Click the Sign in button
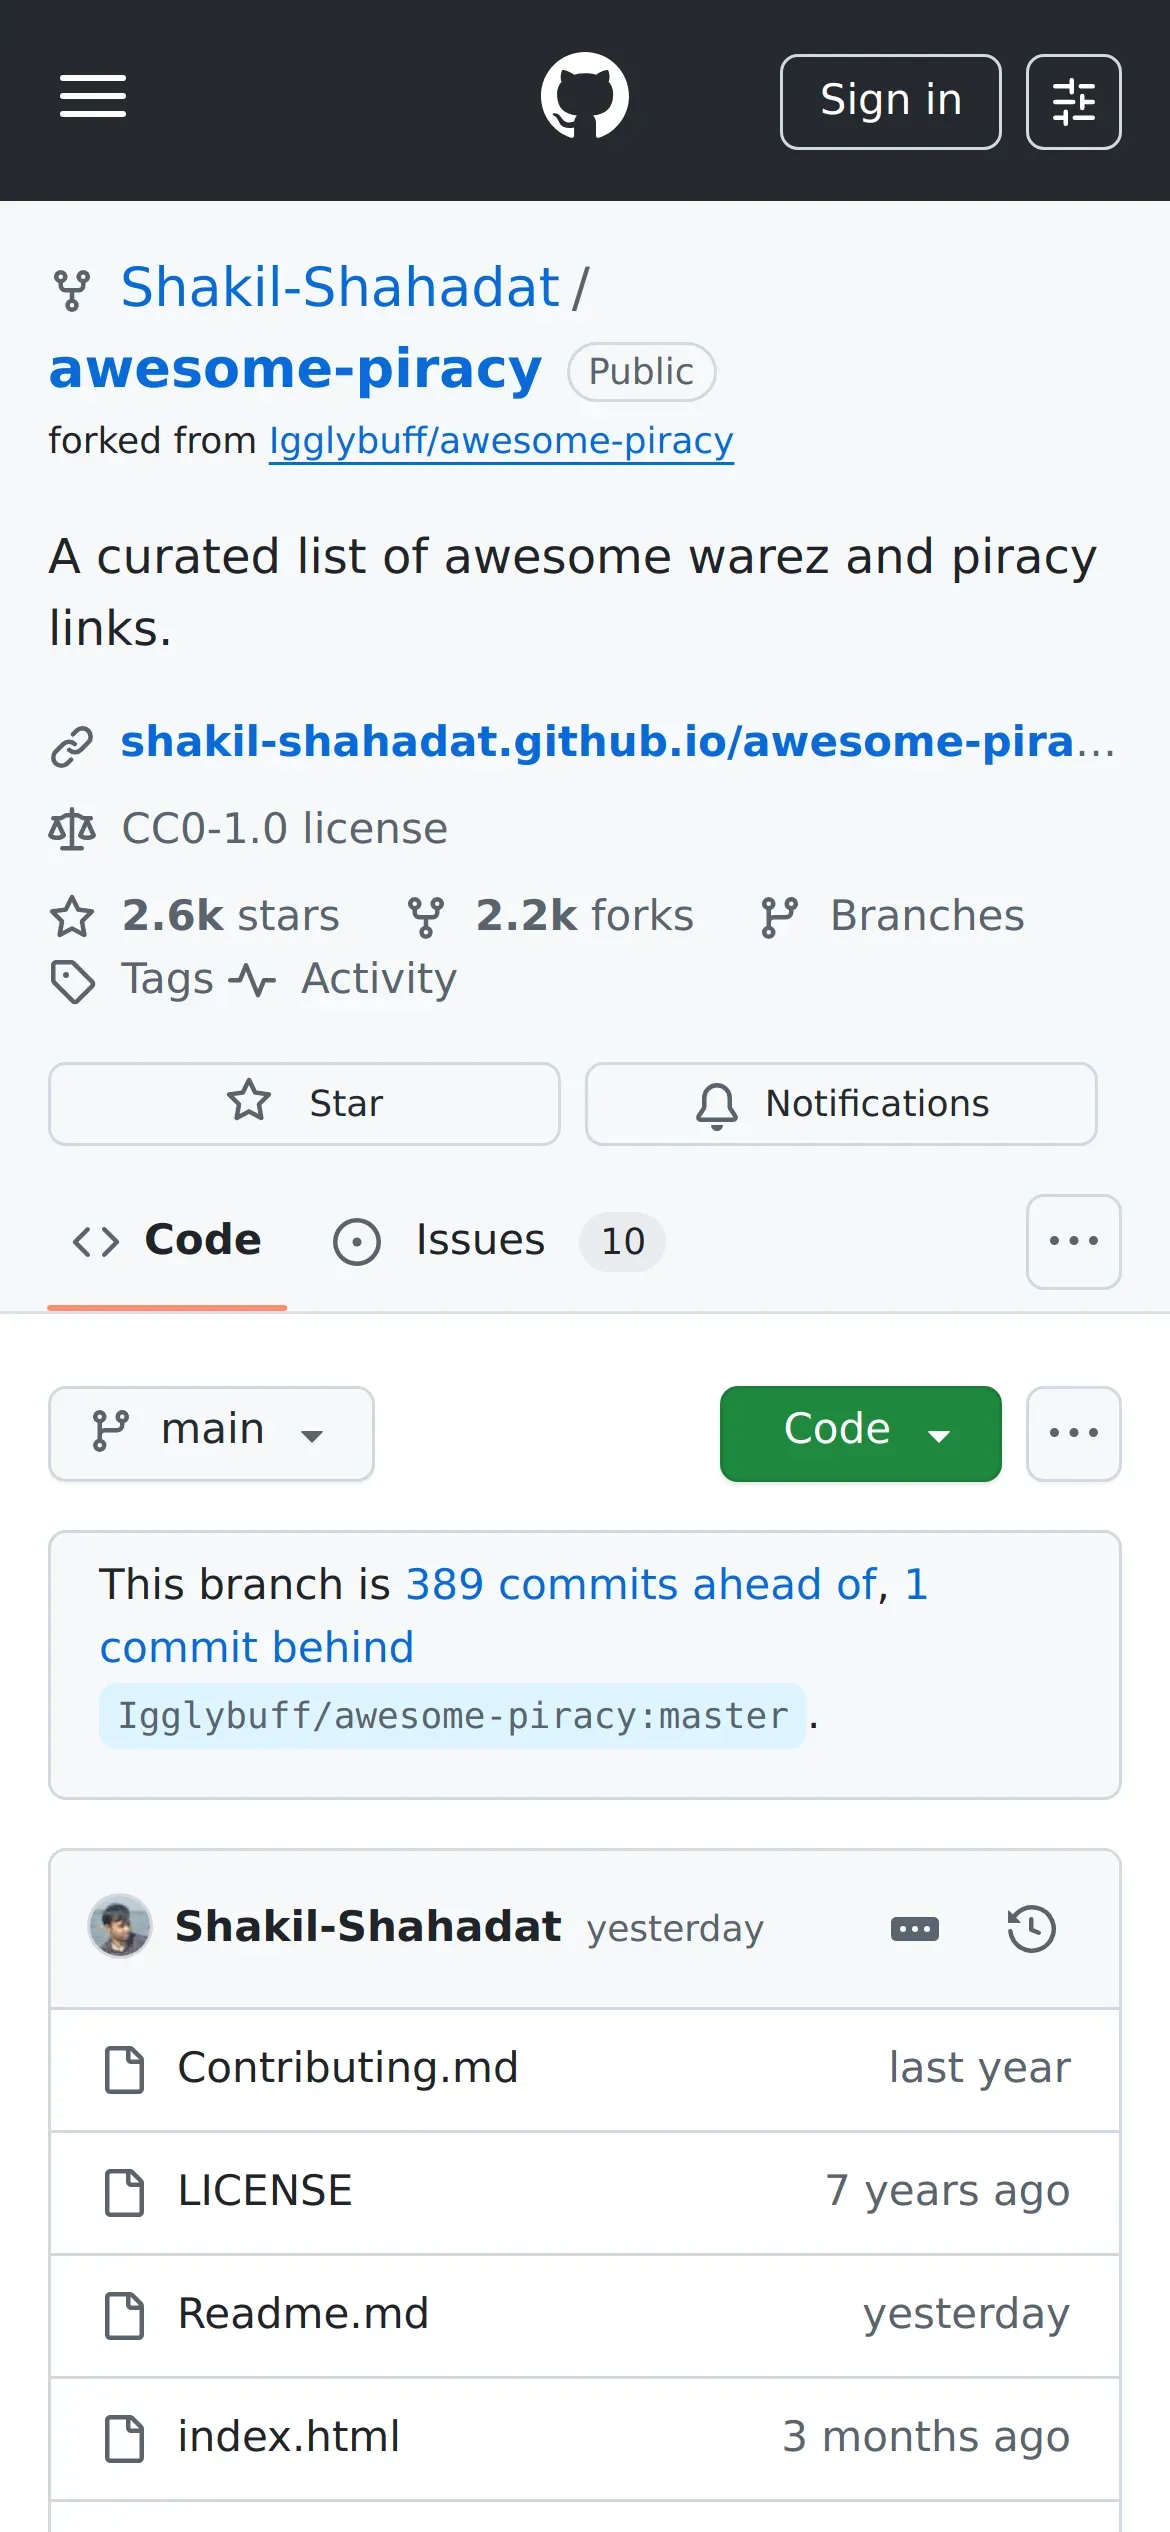The height and width of the screenshot is (2532, 1170). (890, 102)
